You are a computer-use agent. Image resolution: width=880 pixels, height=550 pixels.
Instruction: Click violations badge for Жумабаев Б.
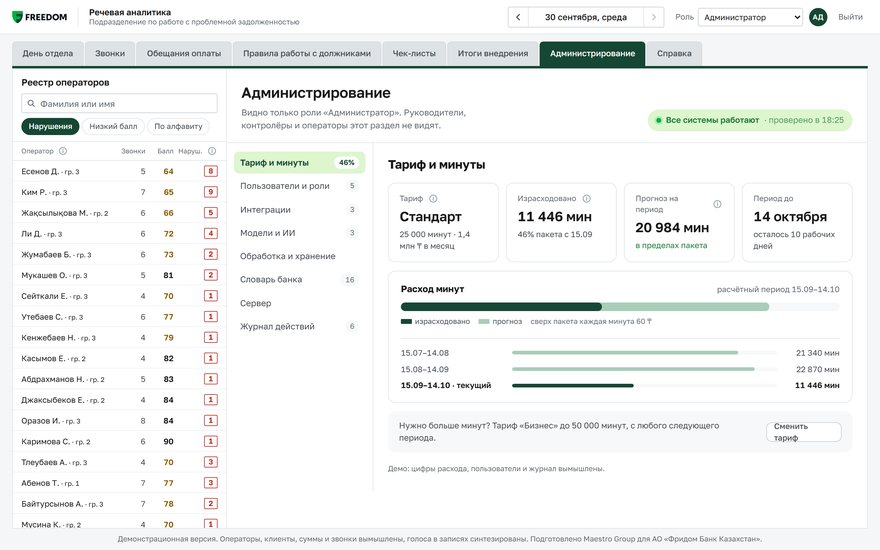pyautogui.click(x=210, y=254)
